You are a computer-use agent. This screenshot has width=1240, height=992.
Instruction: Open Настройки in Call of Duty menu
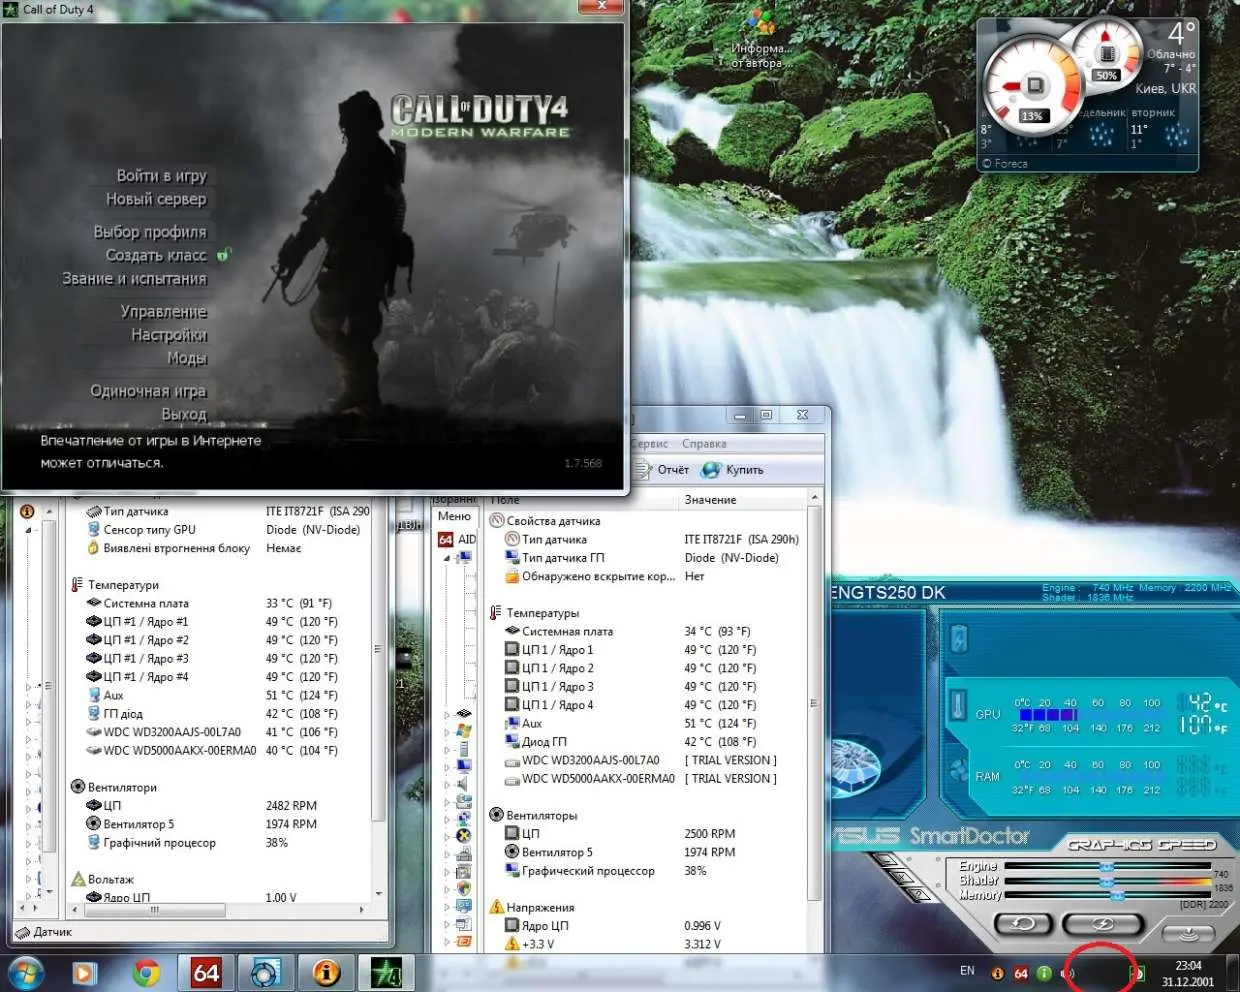169,335
